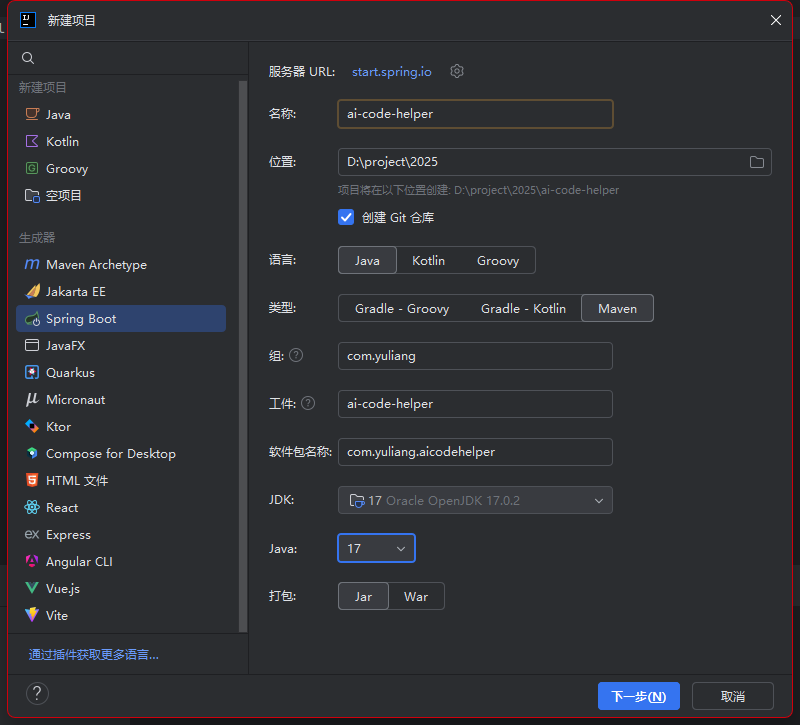Click the Vite icon
800x725 pixels.
pyautogui.click(x=32, y=615)
